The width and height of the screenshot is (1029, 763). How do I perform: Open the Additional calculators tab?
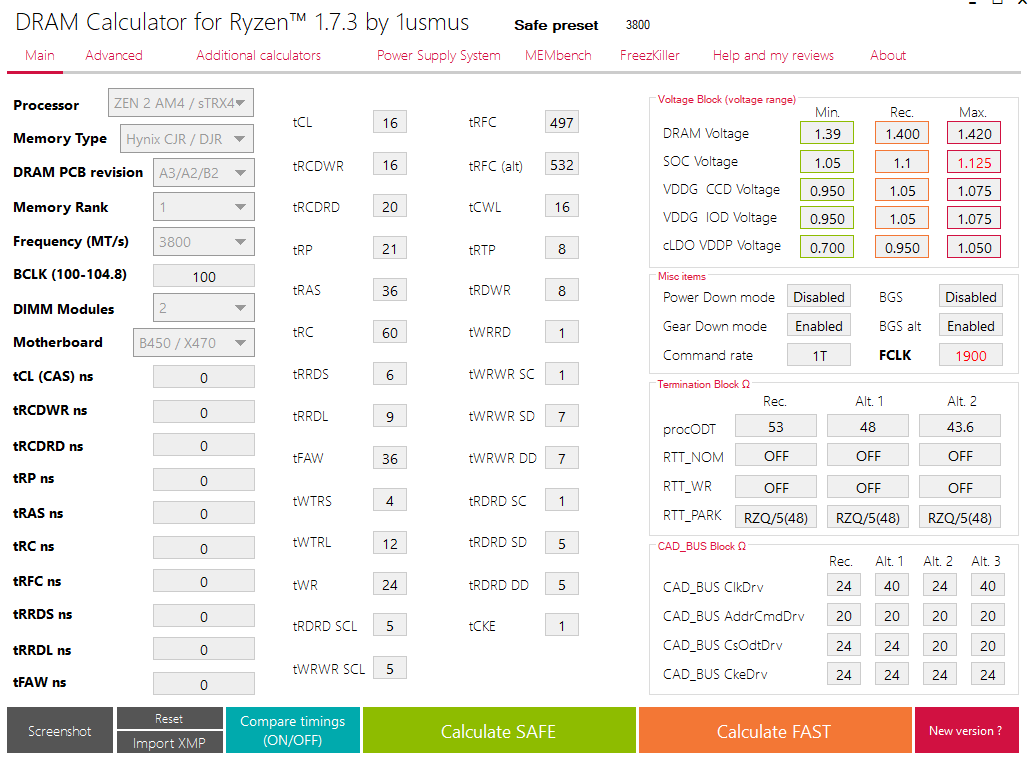coord(259,56)
